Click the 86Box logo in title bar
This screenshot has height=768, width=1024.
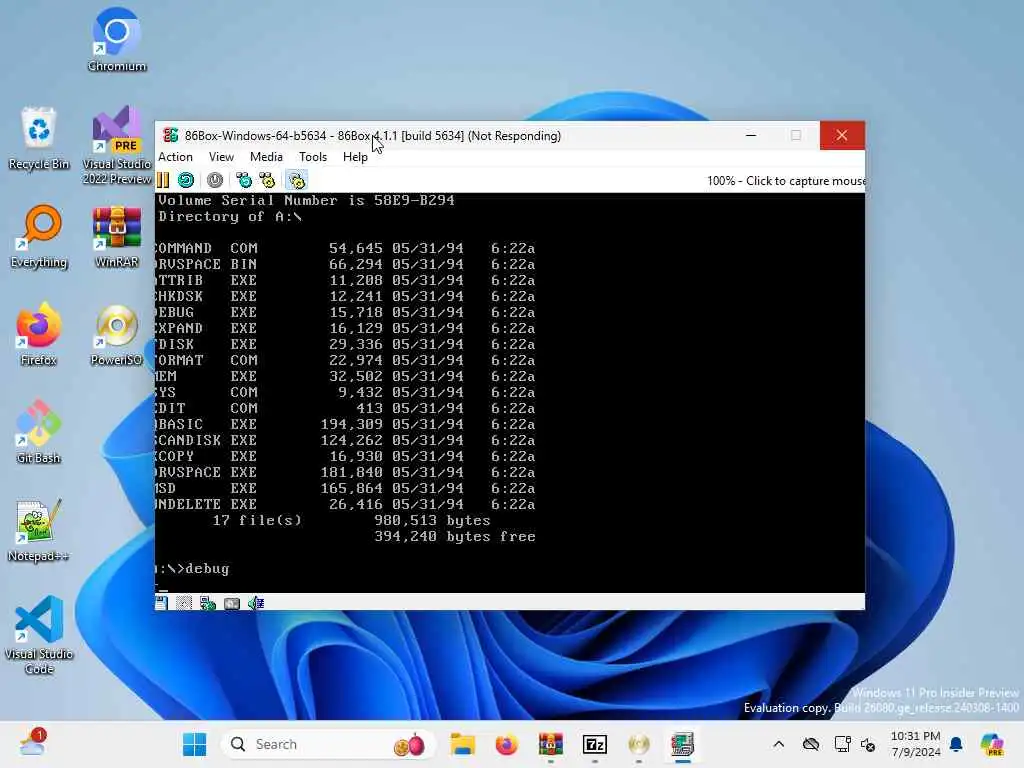pyautogui.click(x=170, y=135)
